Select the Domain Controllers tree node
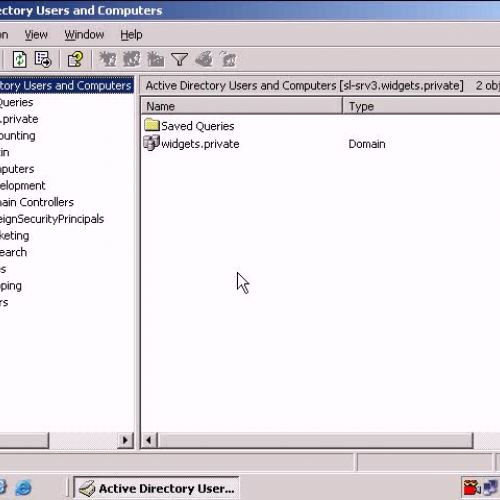The width and height of the screenshot is (500, 500). (37, 202)
